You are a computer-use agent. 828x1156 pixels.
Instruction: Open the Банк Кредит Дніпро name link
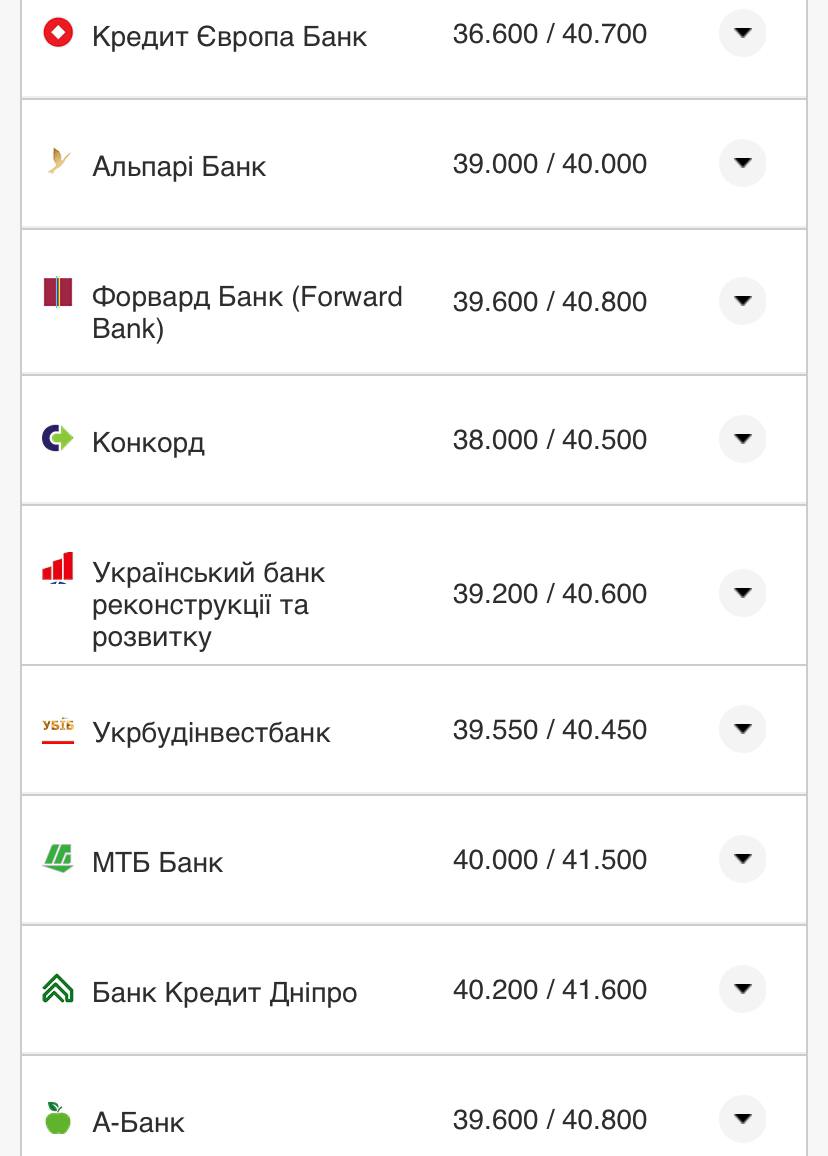(224, 992)
